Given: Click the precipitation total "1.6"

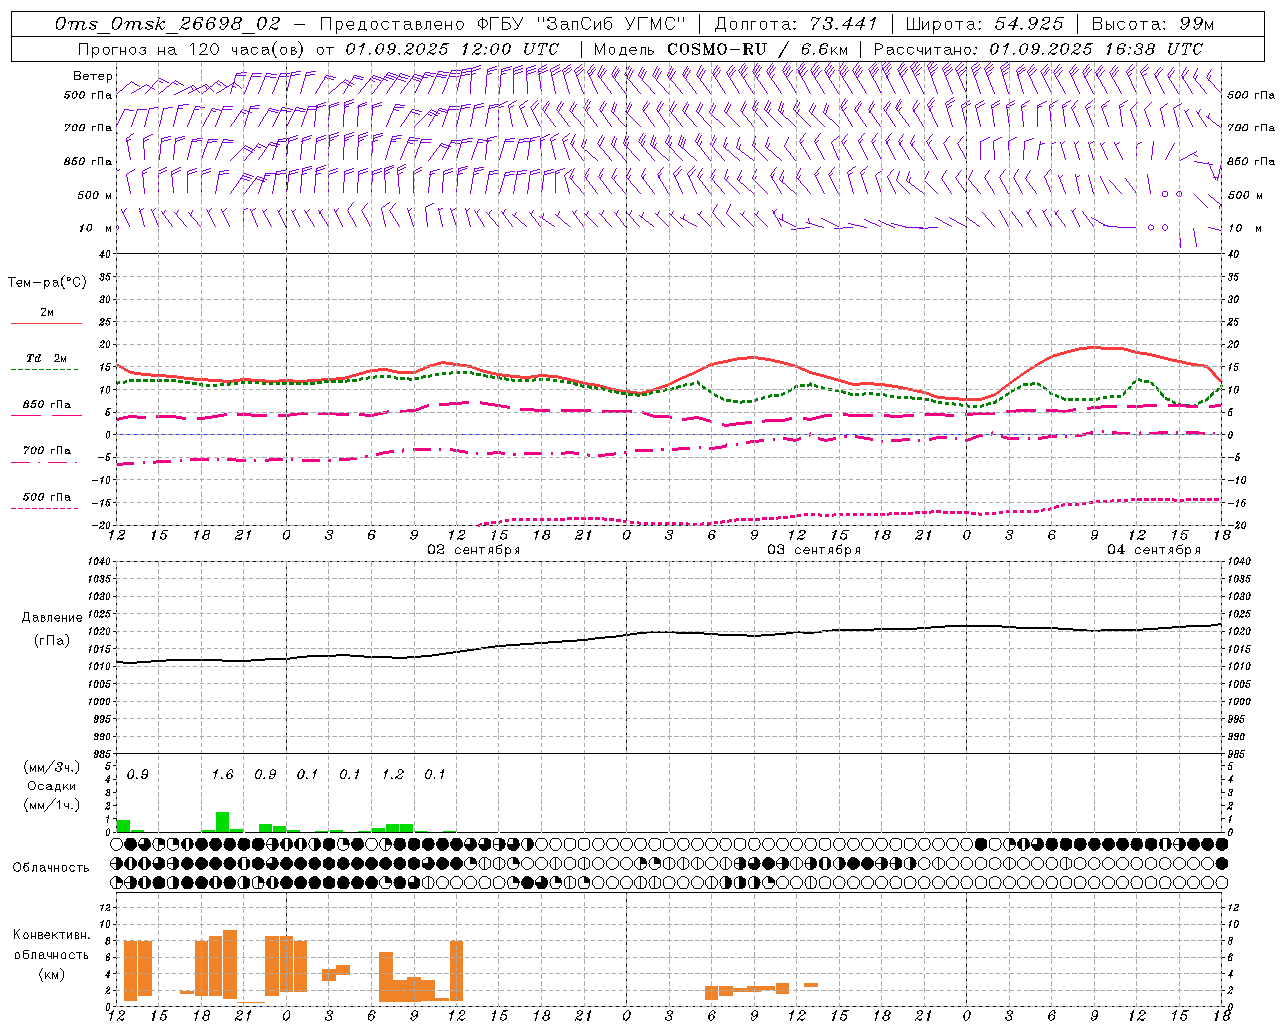Looking at the screenshot, I should 222,775.
